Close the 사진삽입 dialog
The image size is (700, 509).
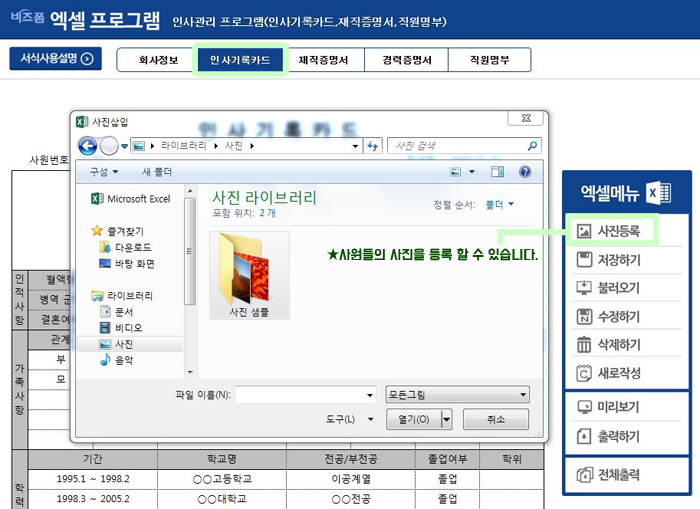(x=526, y=118)
